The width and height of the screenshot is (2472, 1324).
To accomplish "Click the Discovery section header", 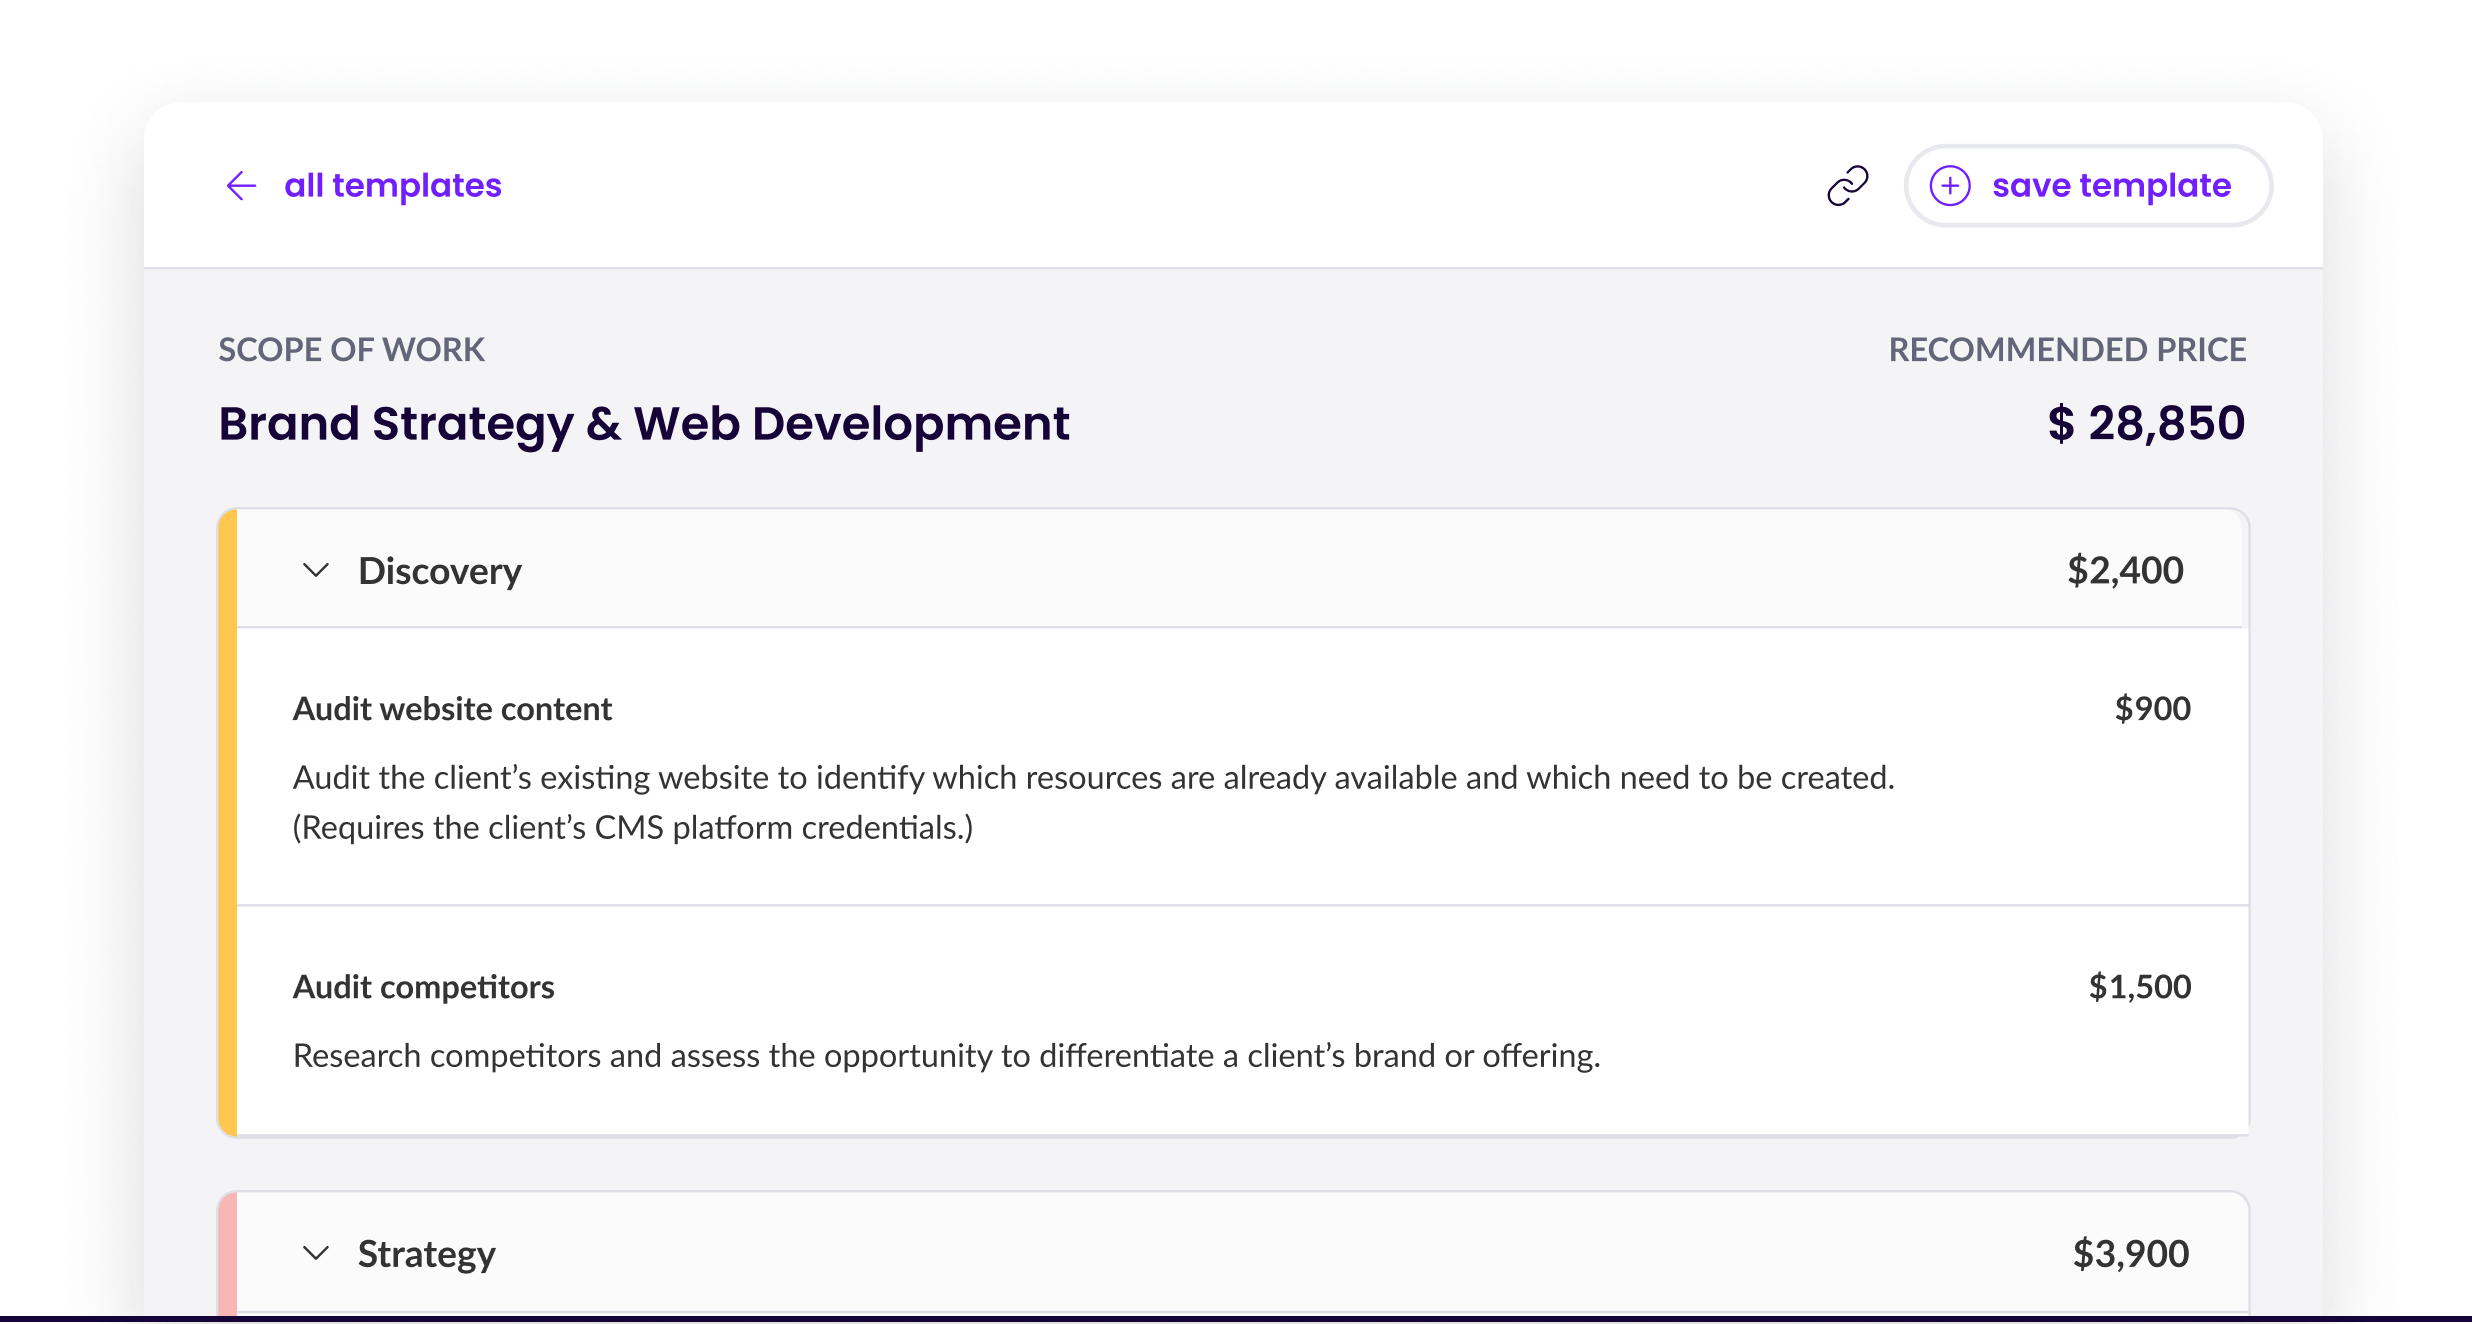I will 440,571.
